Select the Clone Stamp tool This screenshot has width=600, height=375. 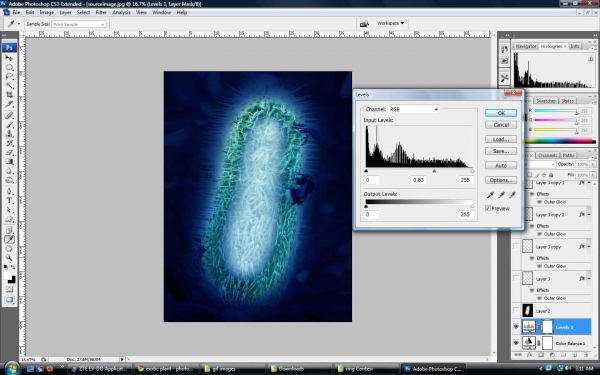9,134
